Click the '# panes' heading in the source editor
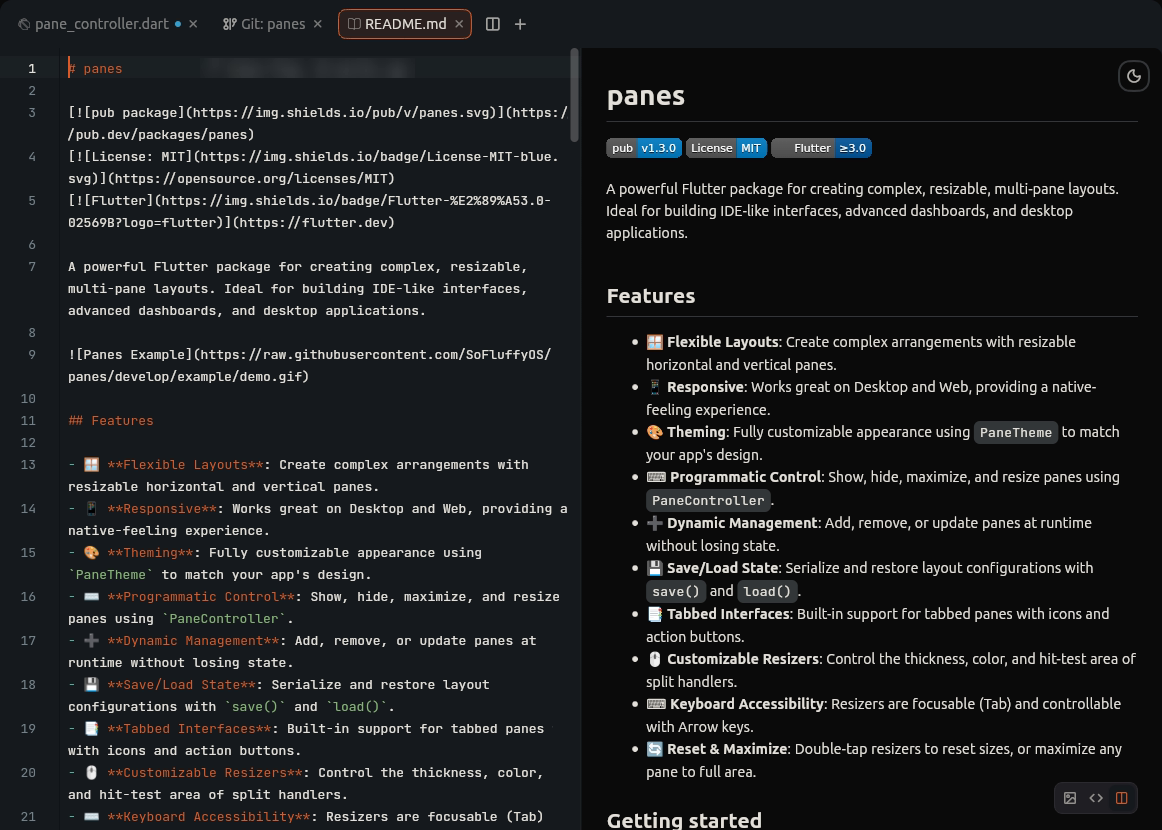 click(95, 68)
